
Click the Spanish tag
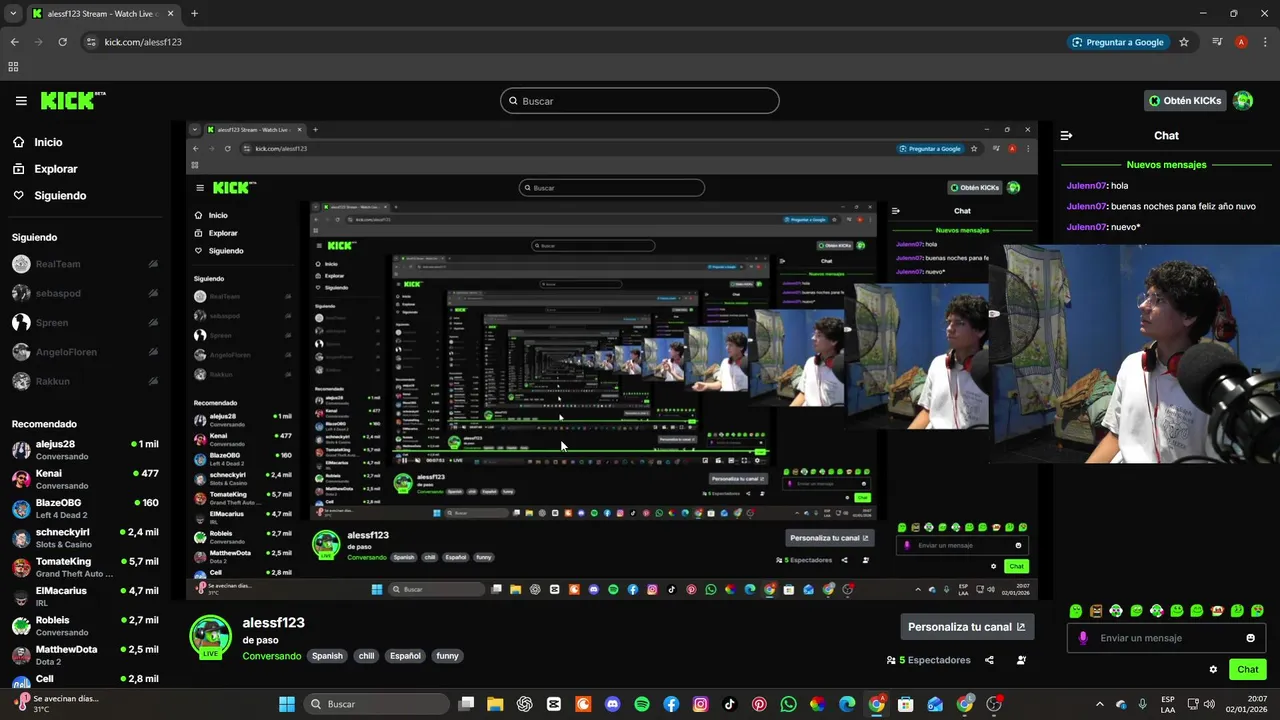[x=327, y=656]
